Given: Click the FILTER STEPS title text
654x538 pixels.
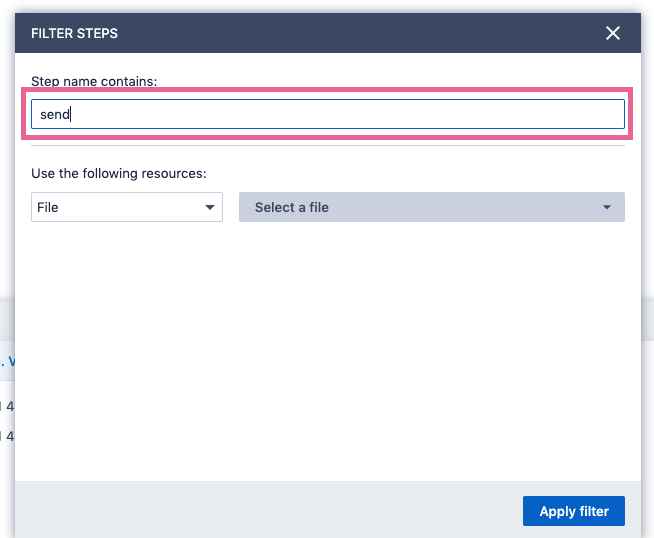Looking at the screenshot, I should tap(74, 33).
